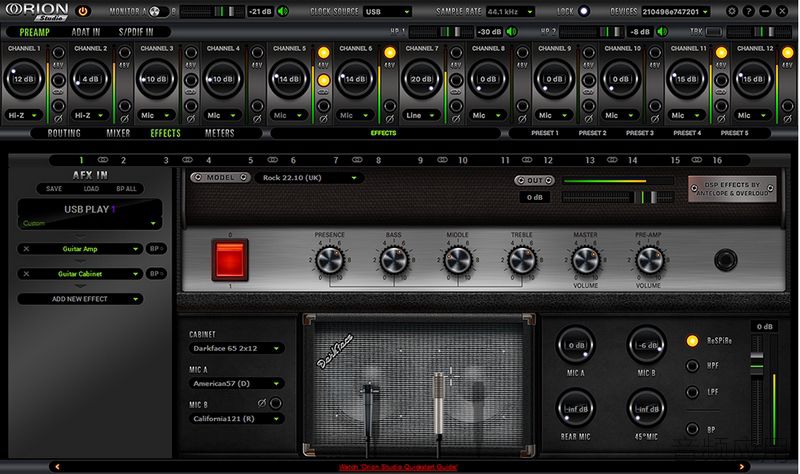Open the amp Model Rock 22.10 dropdown
800x474 pixels.
point(309,178)
